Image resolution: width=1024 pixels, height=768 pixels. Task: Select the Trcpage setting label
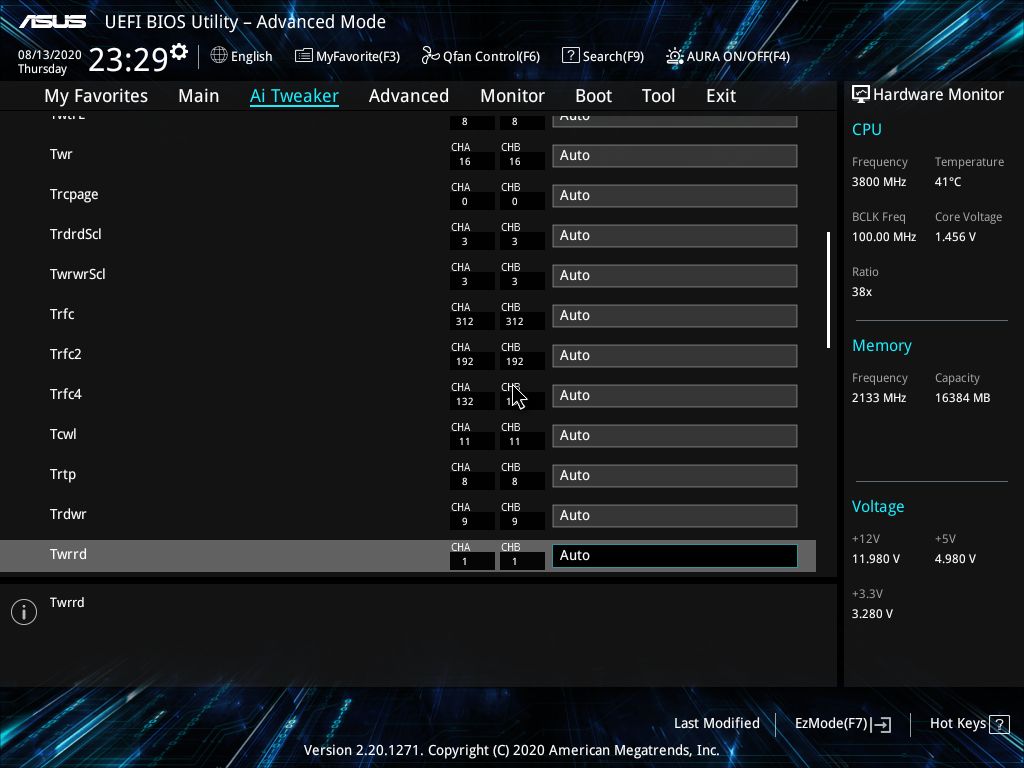[74, 195]
